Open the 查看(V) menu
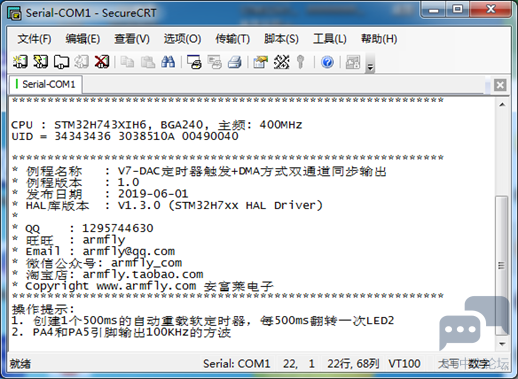This screenshot has height=379, width=518. click(x=132, y=39)
